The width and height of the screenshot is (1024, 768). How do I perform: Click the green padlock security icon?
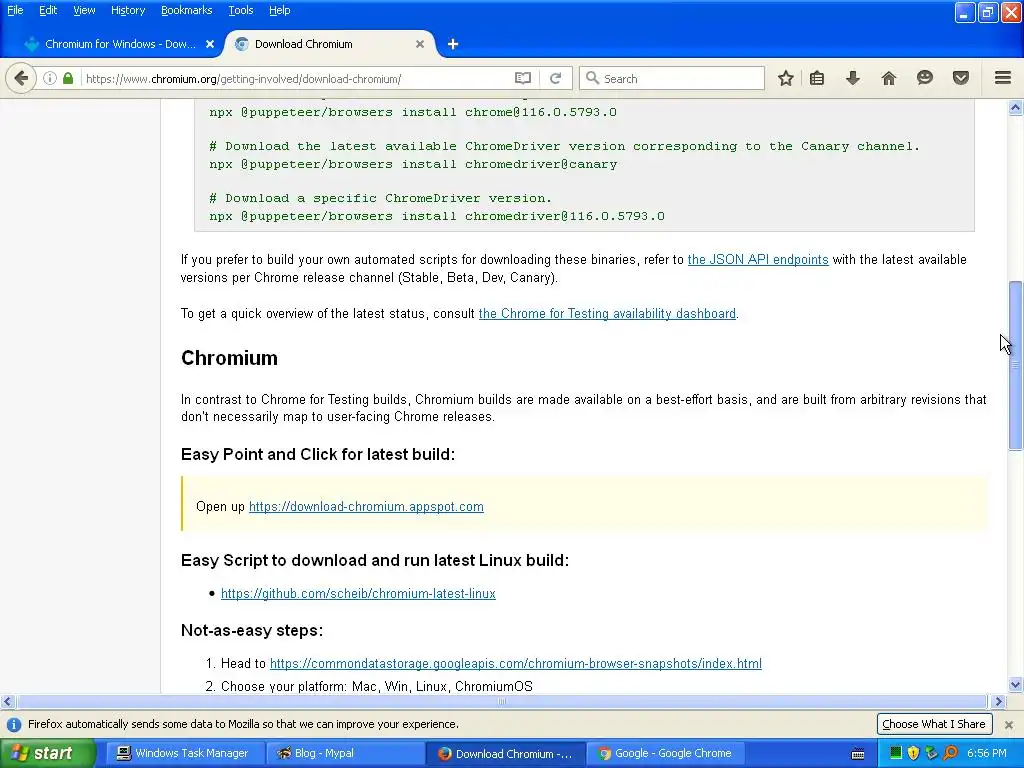coord(68,78)
